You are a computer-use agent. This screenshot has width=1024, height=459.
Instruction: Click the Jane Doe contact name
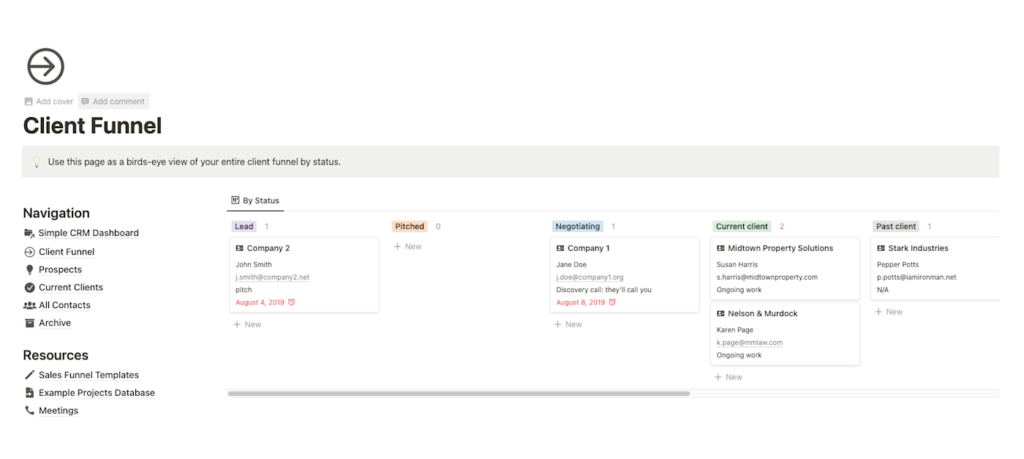[571, 264]
